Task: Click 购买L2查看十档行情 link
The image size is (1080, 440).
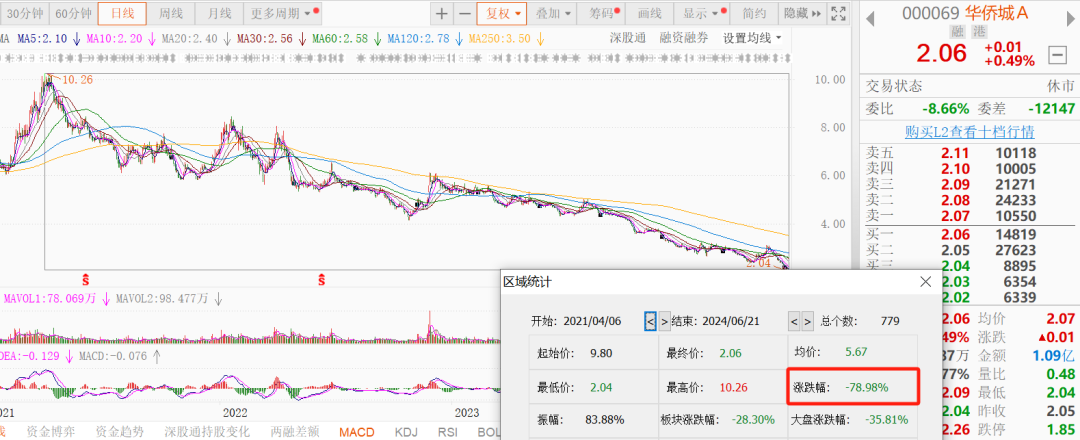Action: point(969,132)
